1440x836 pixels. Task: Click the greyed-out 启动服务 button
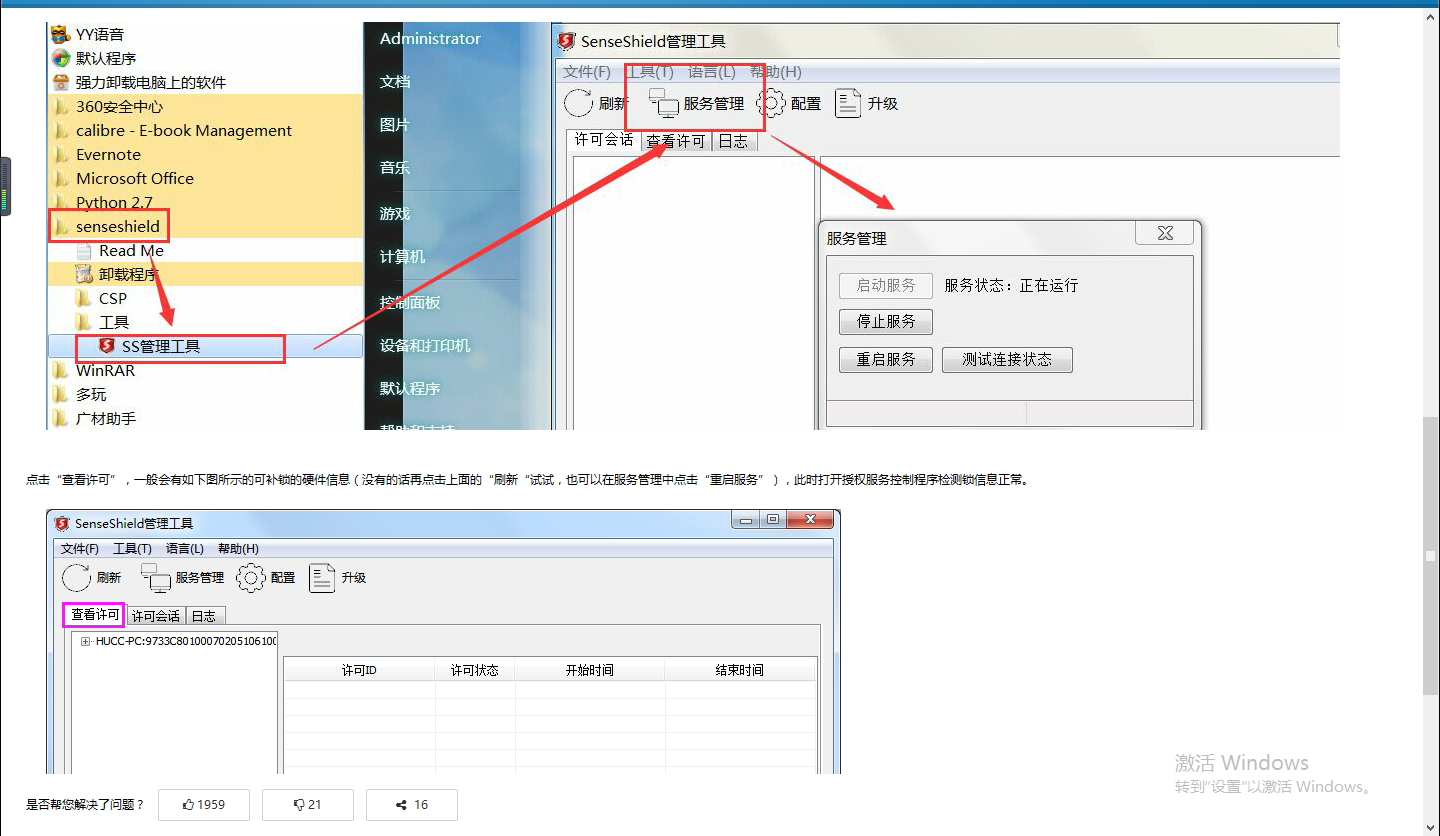(886, 285)
